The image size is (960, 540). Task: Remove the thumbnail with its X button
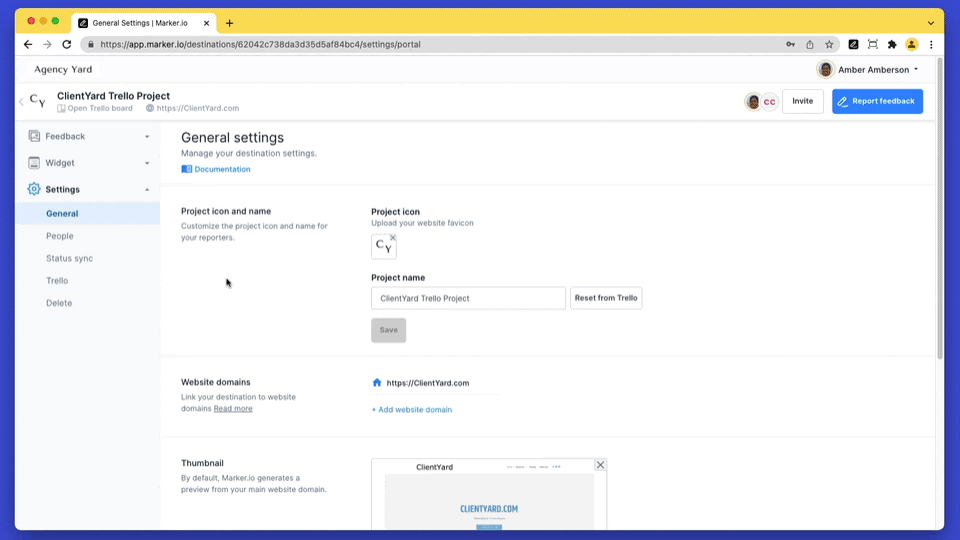pos(601,465)
